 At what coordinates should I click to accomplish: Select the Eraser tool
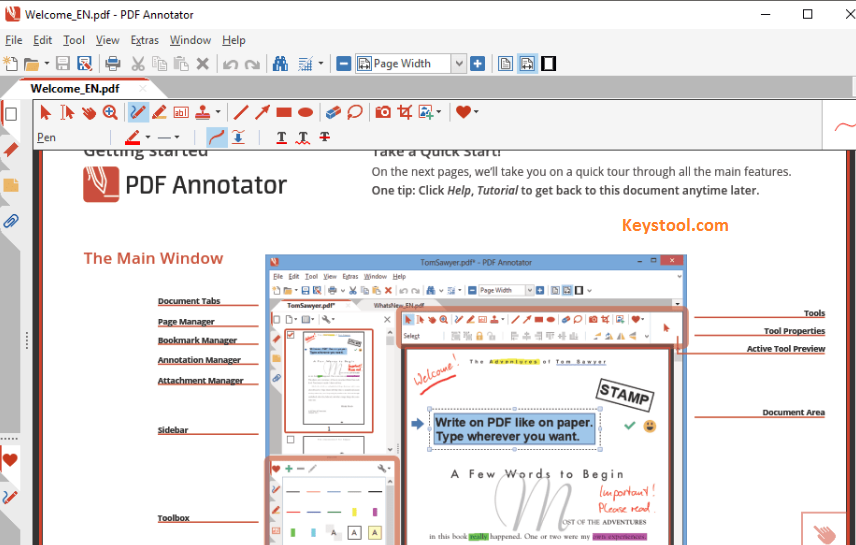click(333, 113)
